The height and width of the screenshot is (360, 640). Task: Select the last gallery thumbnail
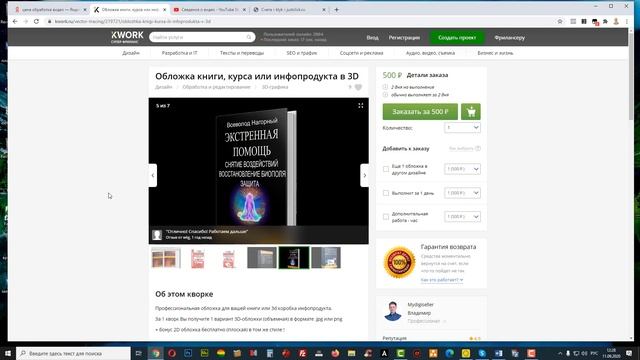[326, 258]
